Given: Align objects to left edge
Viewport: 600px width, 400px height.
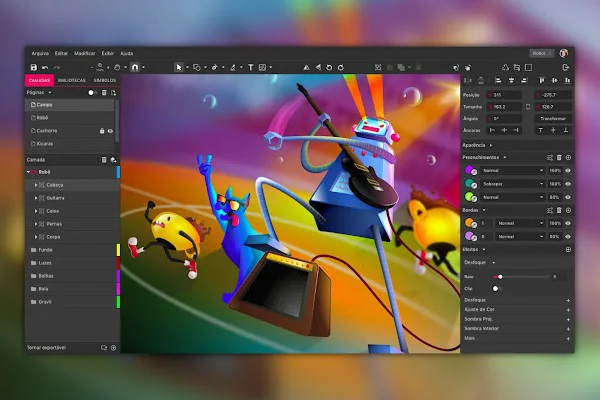Looking at the screenshot, I should pyautogui.click(x=498, y=80).
